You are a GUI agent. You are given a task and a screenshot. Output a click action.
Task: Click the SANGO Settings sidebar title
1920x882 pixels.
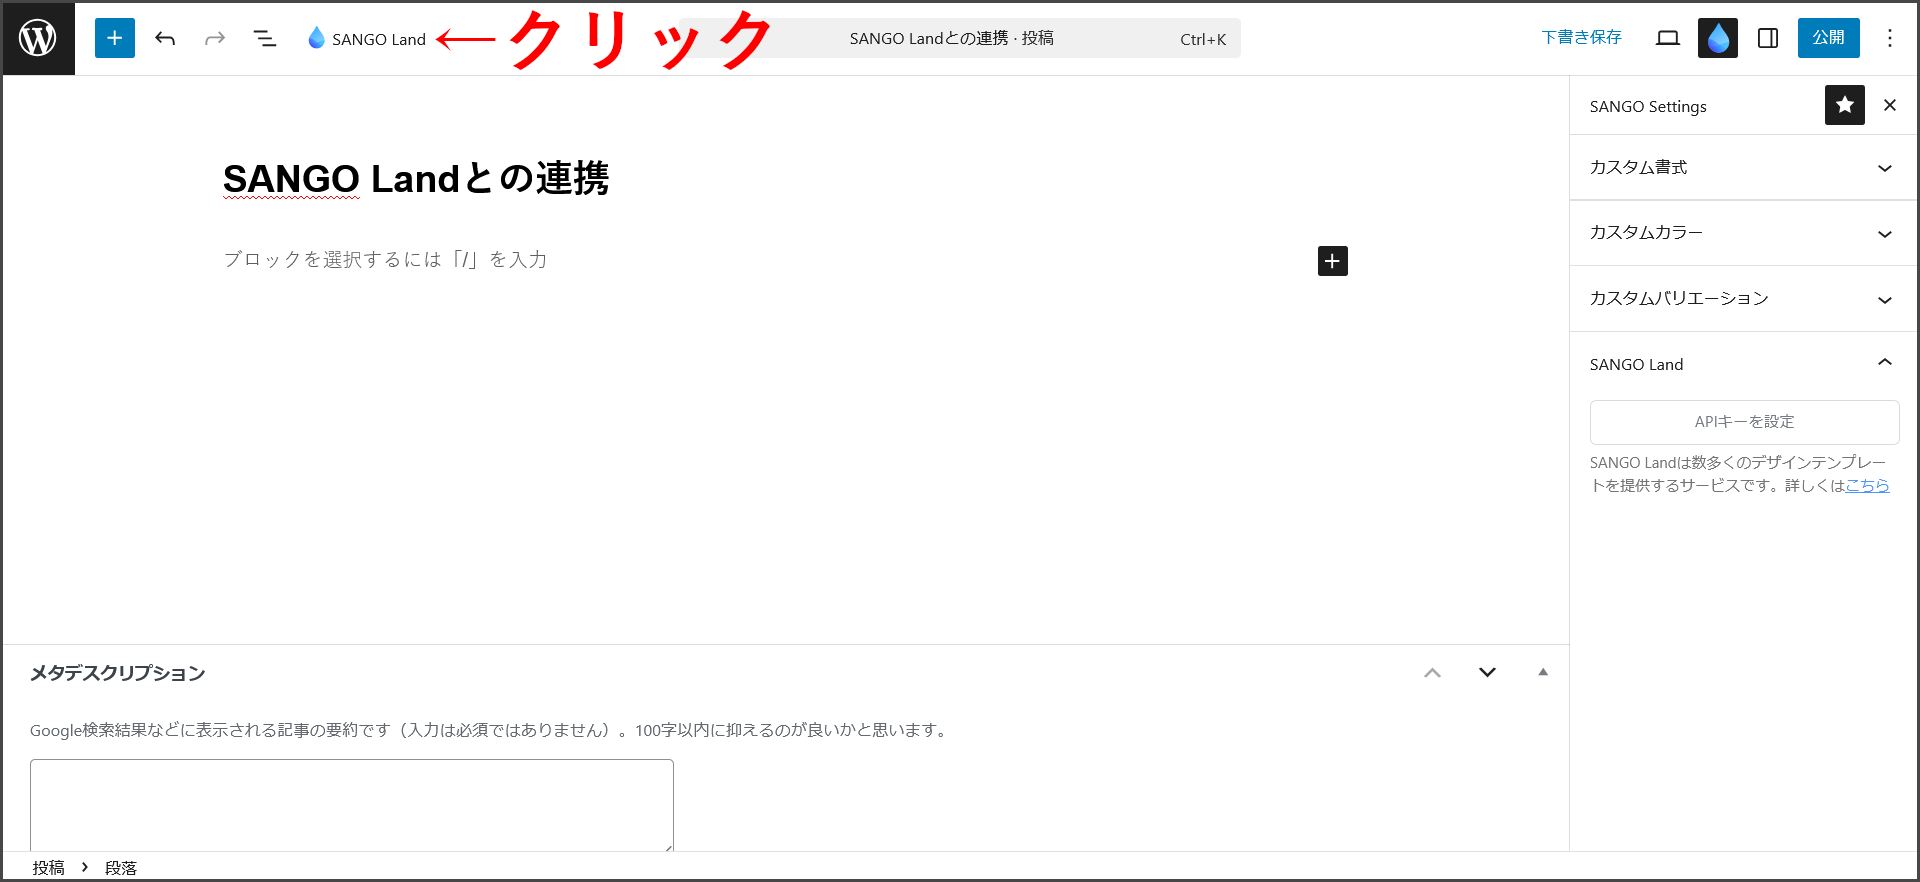pyautogui.click(x=1648, y=106)
